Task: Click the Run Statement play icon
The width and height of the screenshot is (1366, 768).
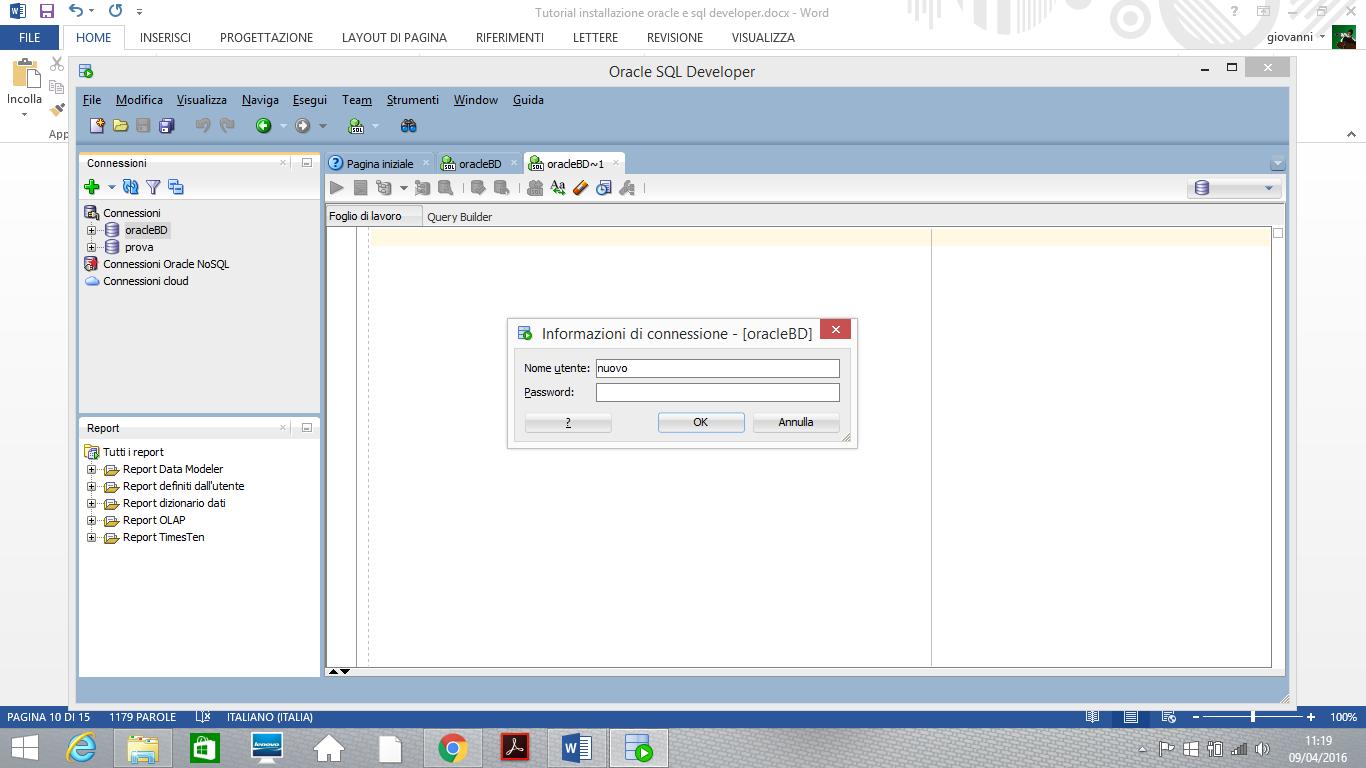Action: (337, 187)
